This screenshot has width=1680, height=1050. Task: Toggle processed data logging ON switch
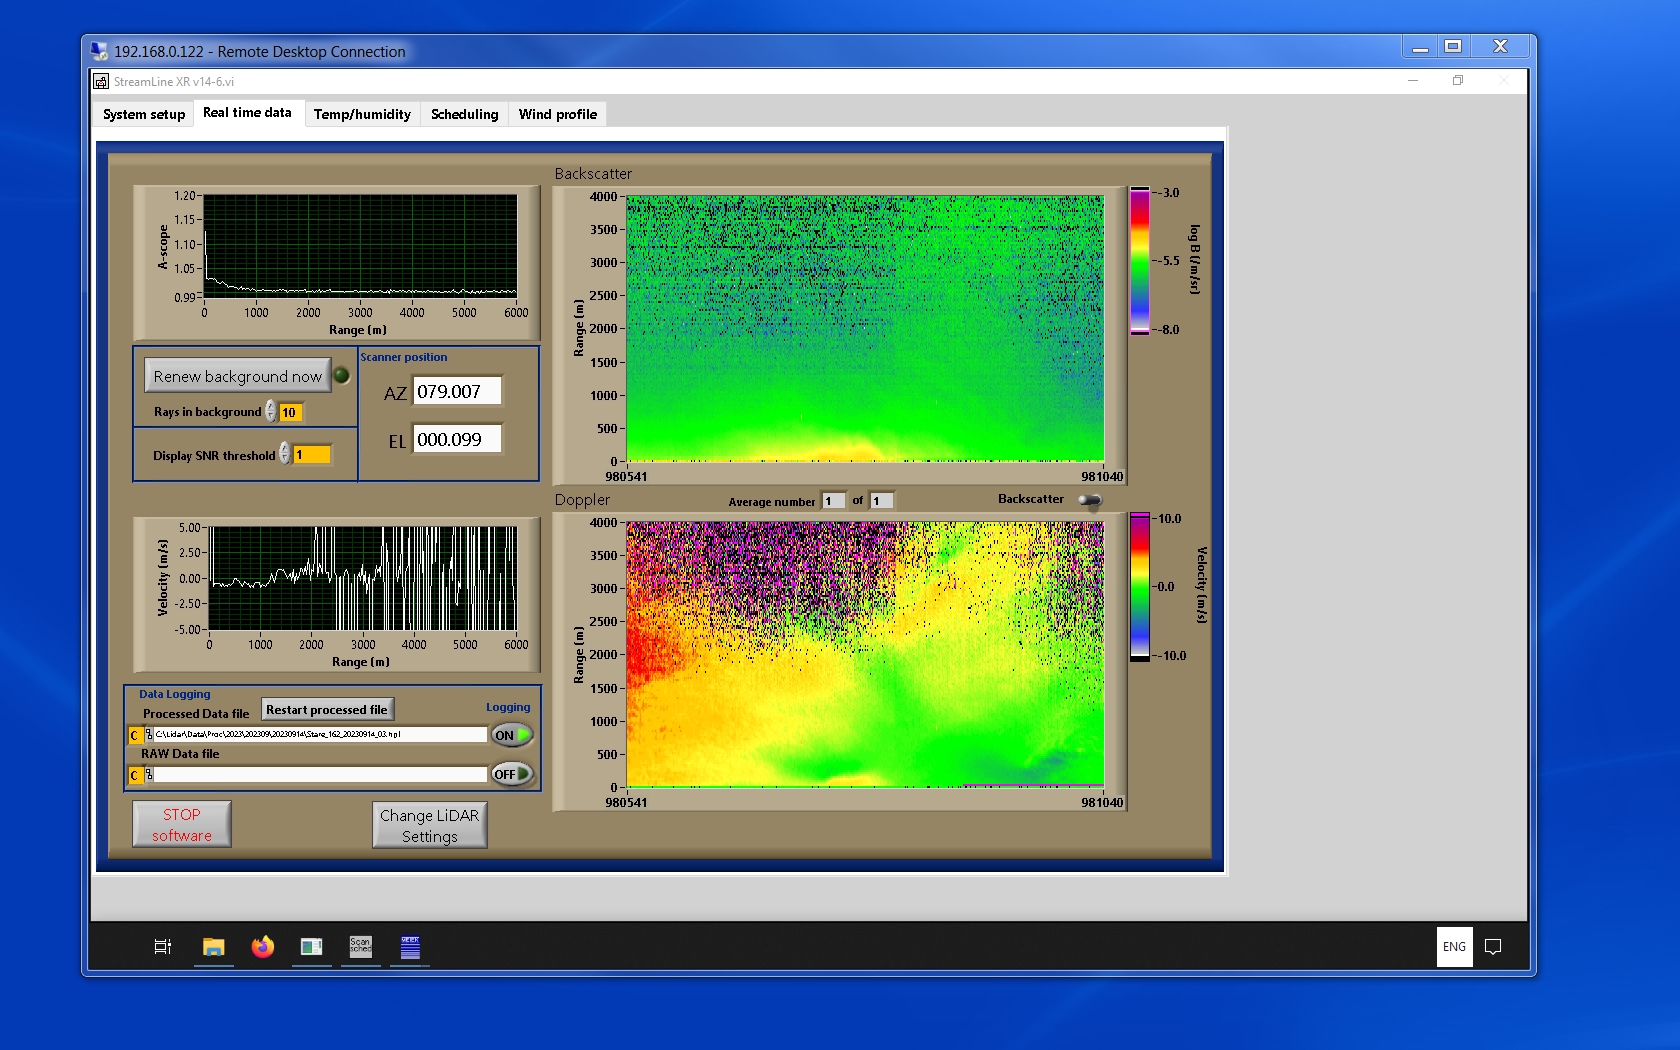click(x=511, y=735)
